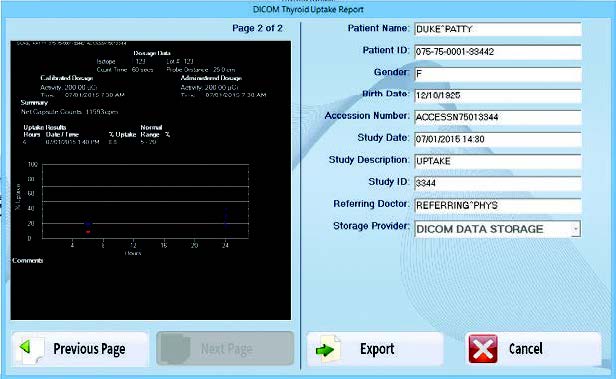Screen dimensions: 616x379
Task: Click the Page 2 of 2 label
Action: (x=257, y=28)
